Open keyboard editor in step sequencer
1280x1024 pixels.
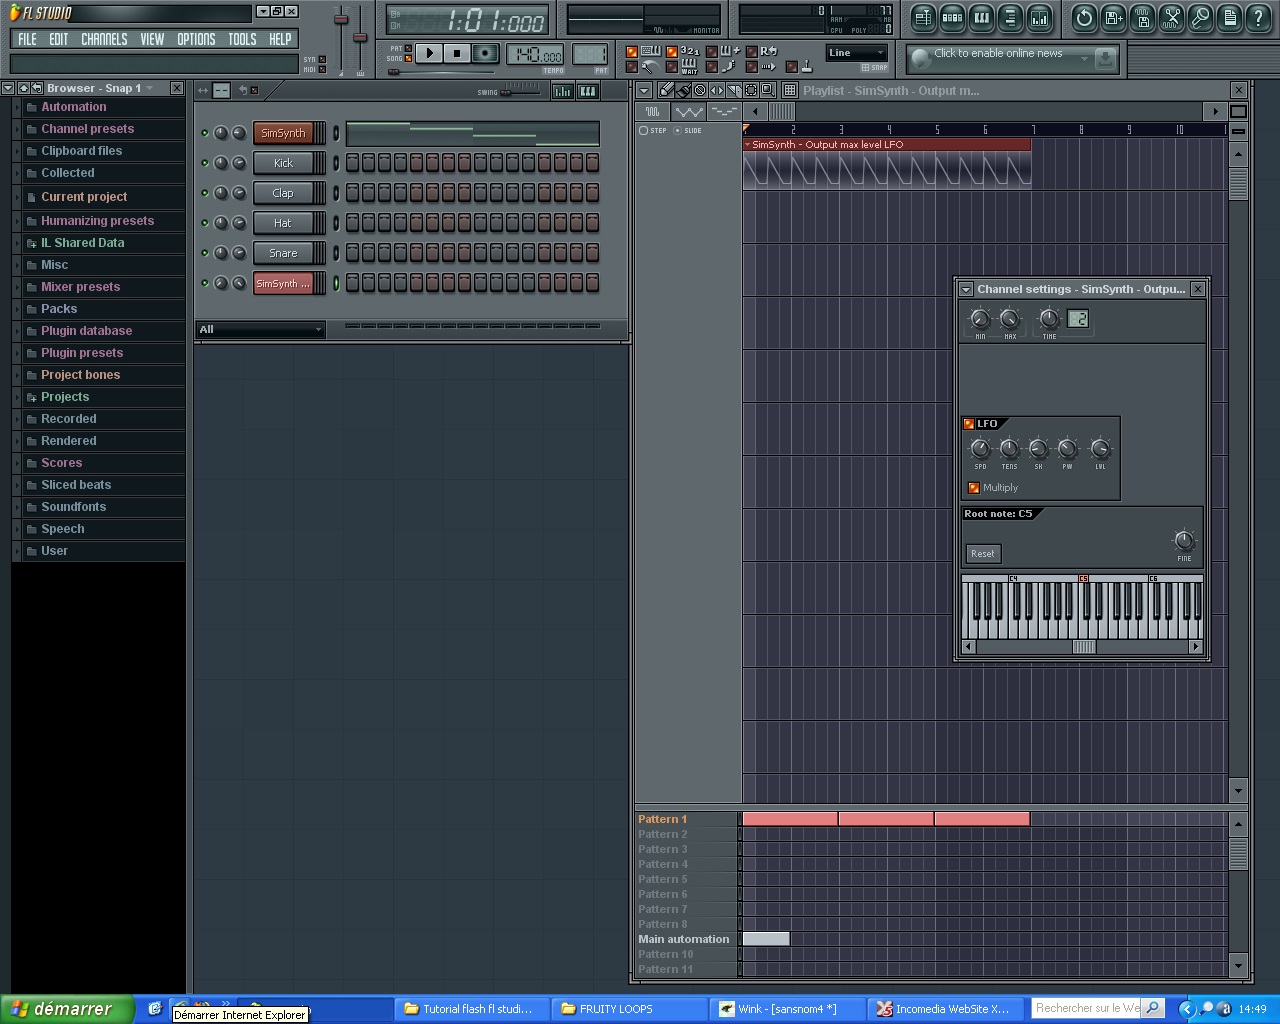pos(588,91)
